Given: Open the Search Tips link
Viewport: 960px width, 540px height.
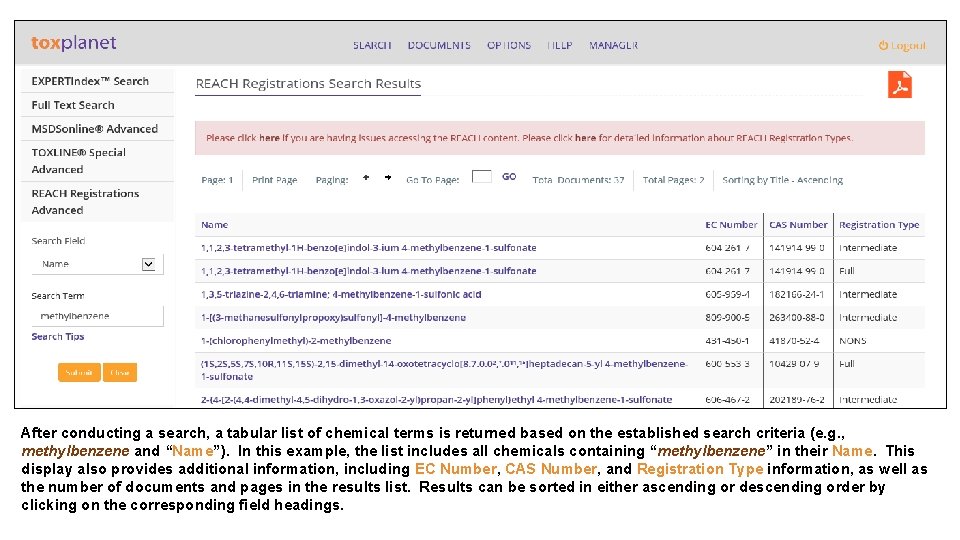Looking at the screenshot, I should point(58,337).
